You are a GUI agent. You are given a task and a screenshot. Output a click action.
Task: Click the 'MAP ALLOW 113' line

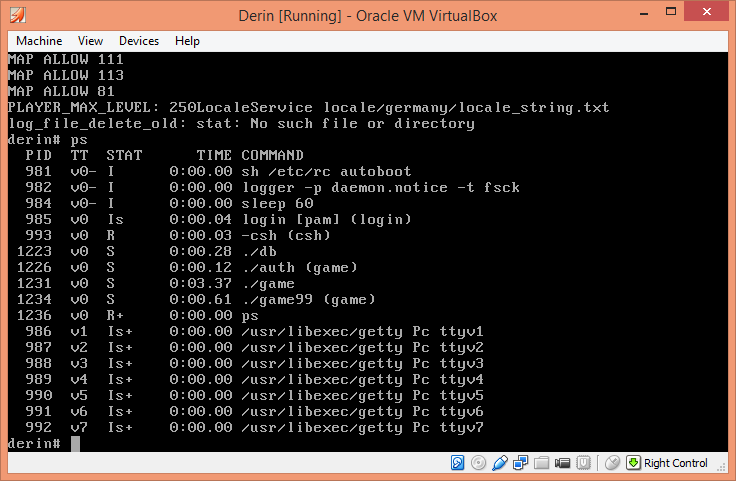coord(66,75)
